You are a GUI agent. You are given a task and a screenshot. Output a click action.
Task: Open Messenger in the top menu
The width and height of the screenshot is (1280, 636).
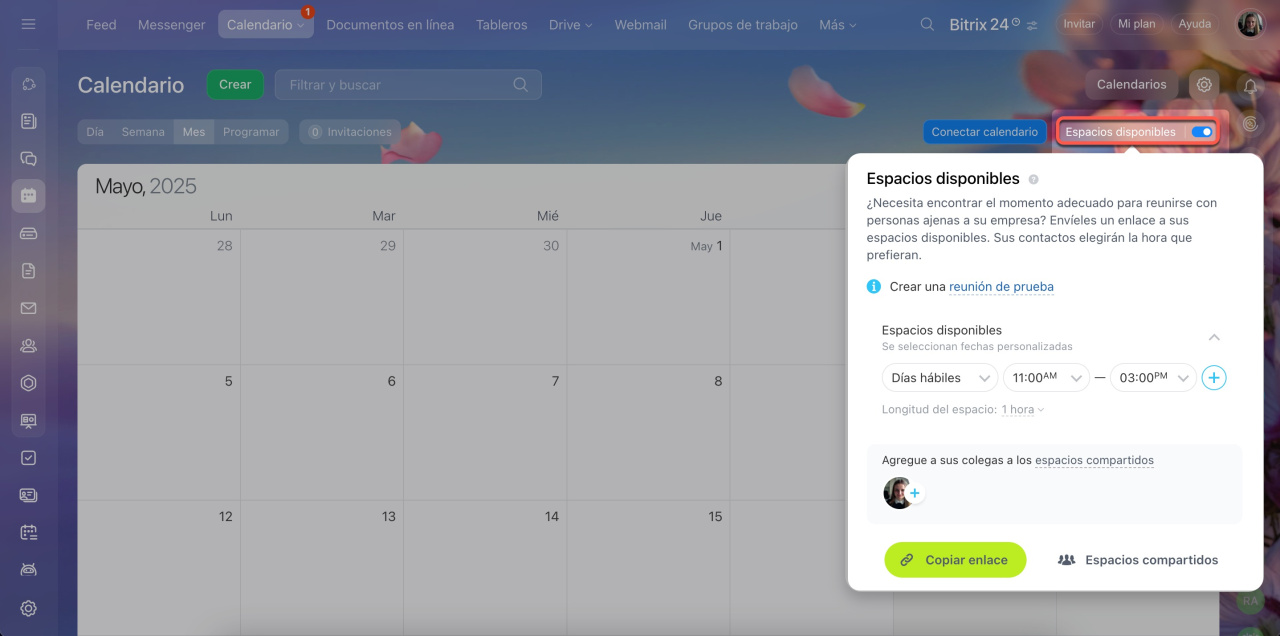(171, 24)
